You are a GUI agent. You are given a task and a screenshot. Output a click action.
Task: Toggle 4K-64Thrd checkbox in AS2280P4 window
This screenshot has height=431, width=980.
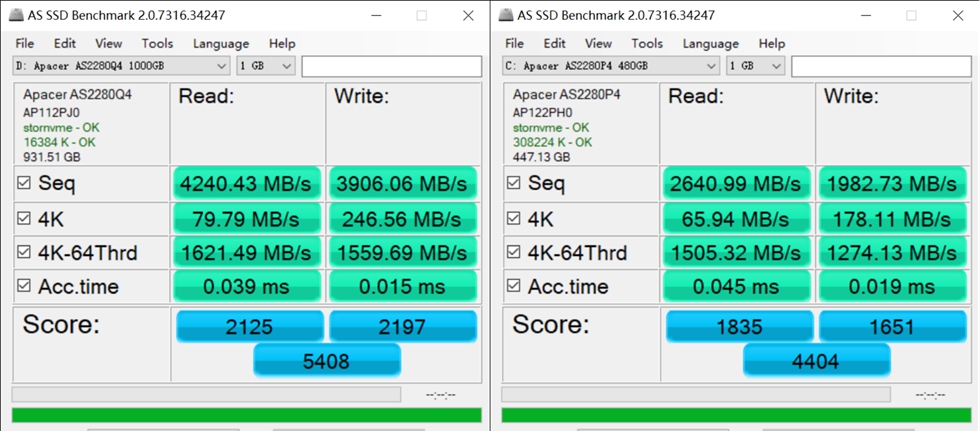click(x=514, y=252)
